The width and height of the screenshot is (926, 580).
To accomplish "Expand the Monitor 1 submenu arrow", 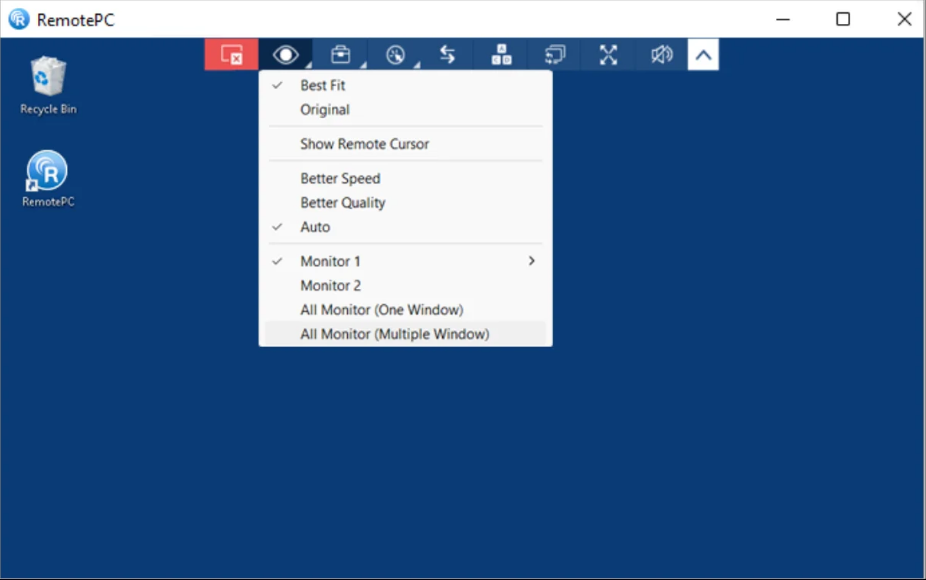I will click(531, 261).
